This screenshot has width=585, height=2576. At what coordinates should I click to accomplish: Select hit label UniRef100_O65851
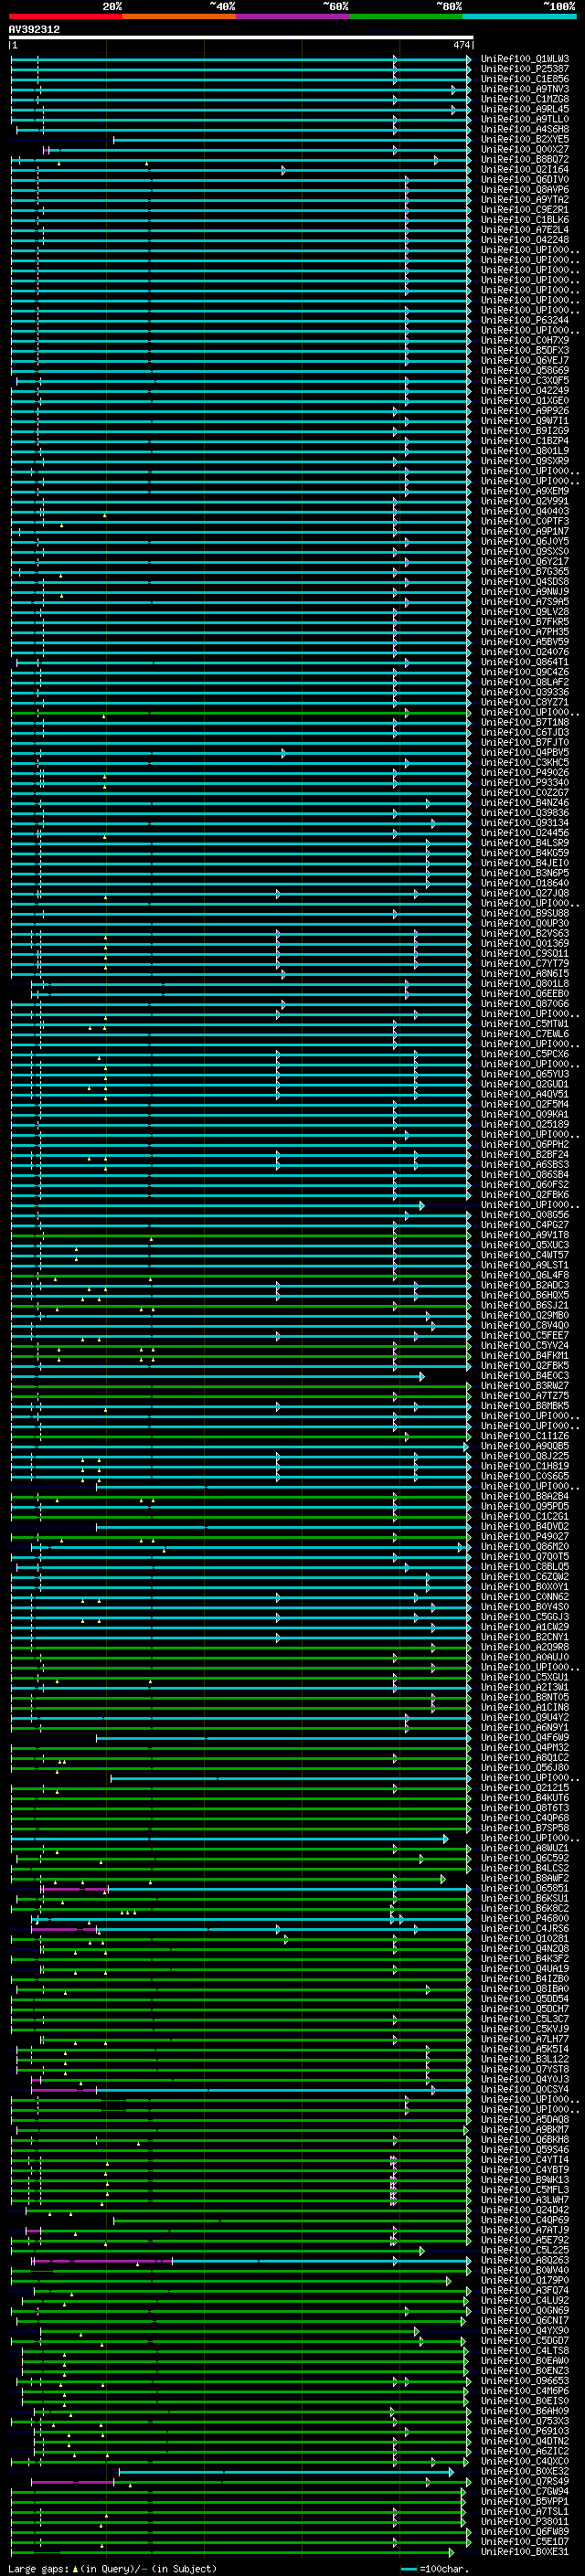(525, 1888)
